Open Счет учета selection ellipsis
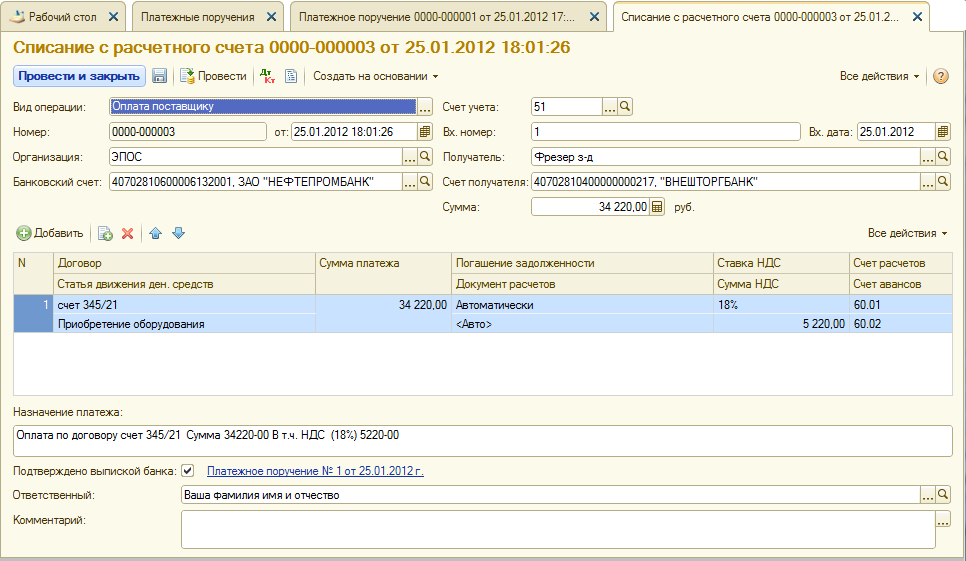 pos(609,107)
